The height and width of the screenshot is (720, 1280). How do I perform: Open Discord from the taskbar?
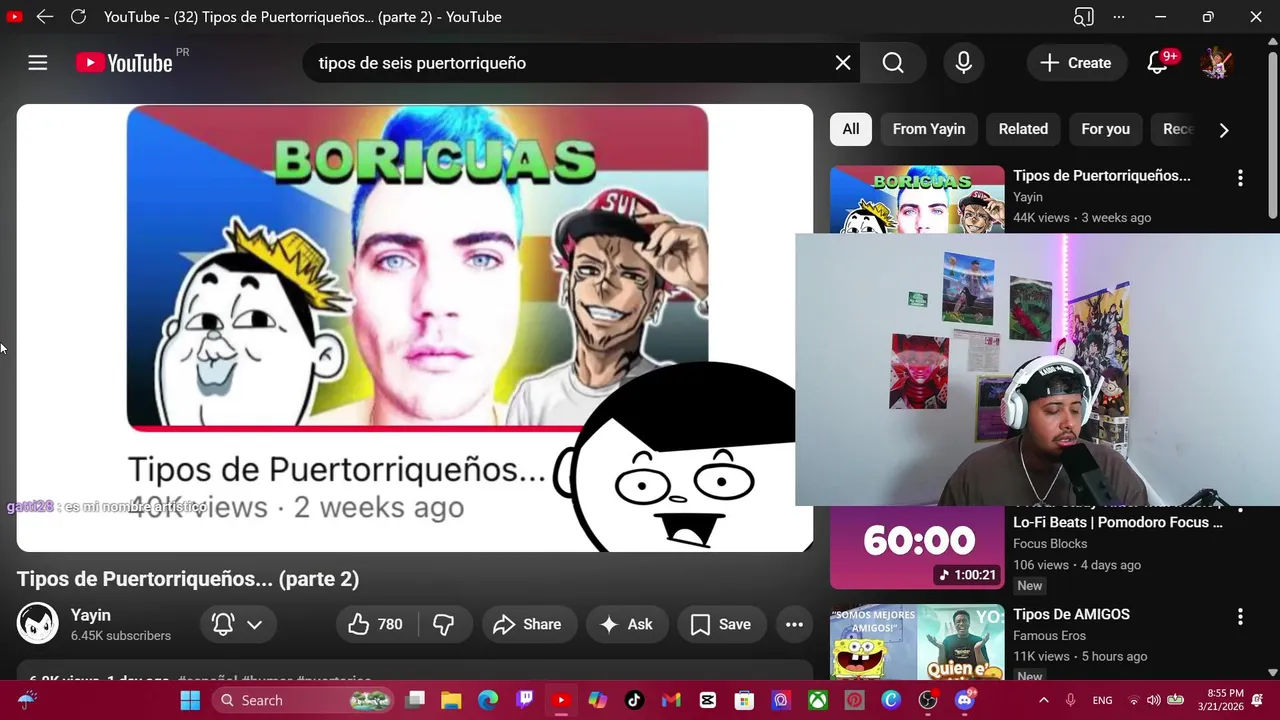click(x=965, y=700)
